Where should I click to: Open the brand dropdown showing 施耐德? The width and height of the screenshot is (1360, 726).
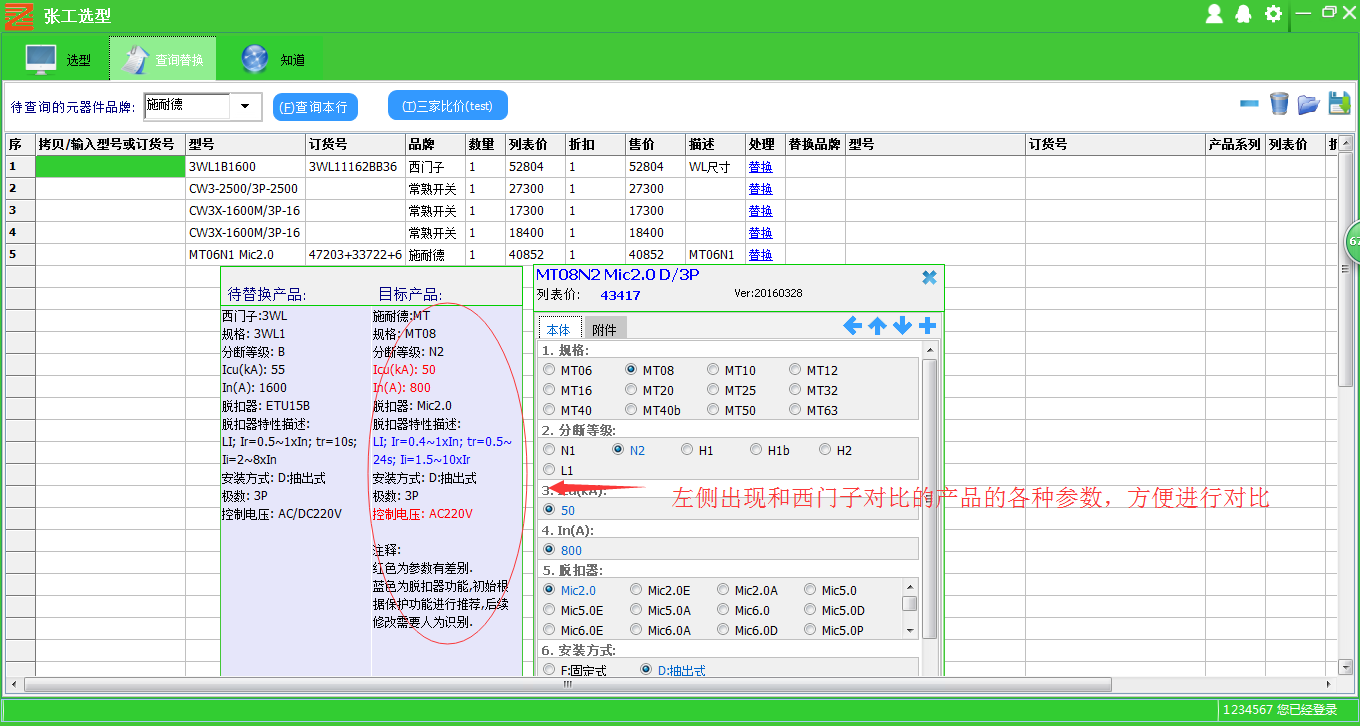(245, 106)
